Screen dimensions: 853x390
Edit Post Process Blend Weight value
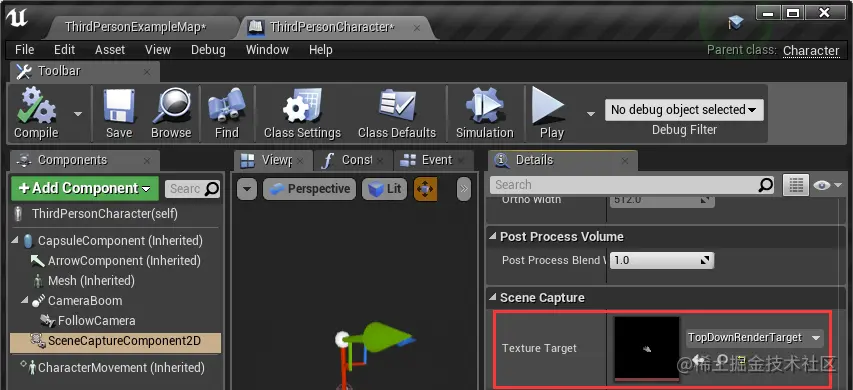click(x=662, y=261)
